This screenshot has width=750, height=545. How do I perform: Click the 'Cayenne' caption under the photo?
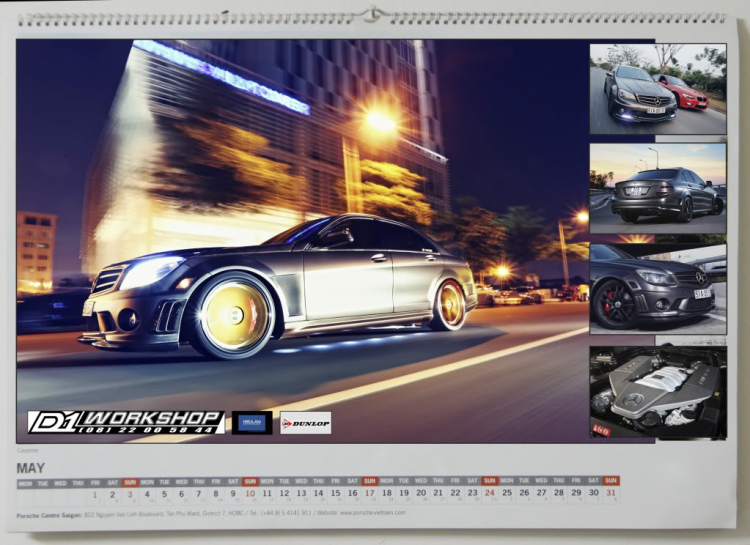coord(27,450)
